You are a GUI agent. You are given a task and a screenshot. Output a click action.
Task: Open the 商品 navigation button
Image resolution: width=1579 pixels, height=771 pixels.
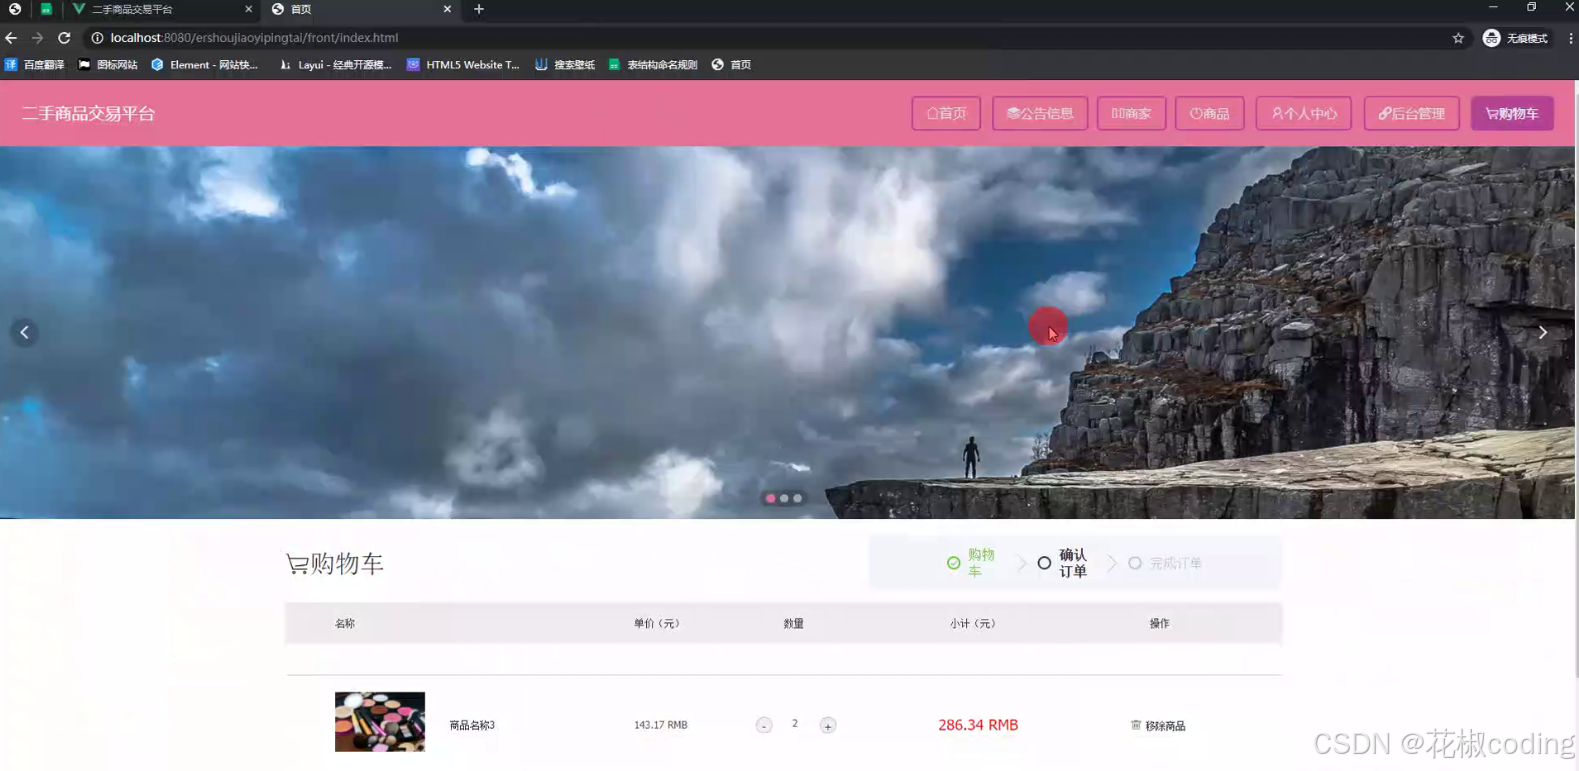point(1209,113)
